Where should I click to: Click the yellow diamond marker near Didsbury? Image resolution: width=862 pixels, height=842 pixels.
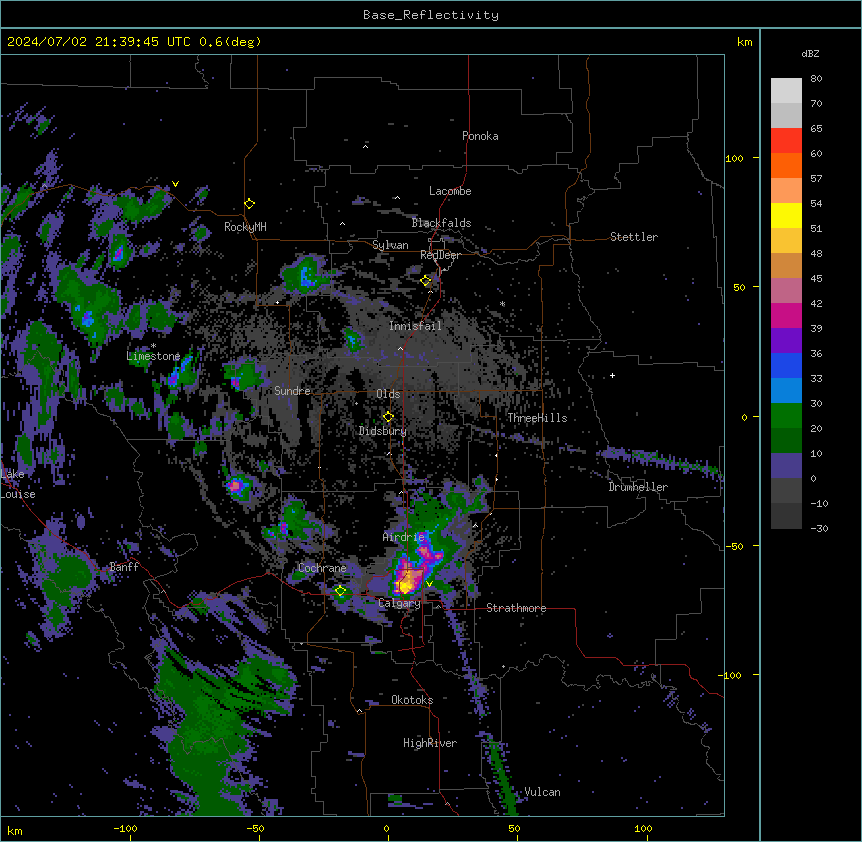click(x=388, y=416)
